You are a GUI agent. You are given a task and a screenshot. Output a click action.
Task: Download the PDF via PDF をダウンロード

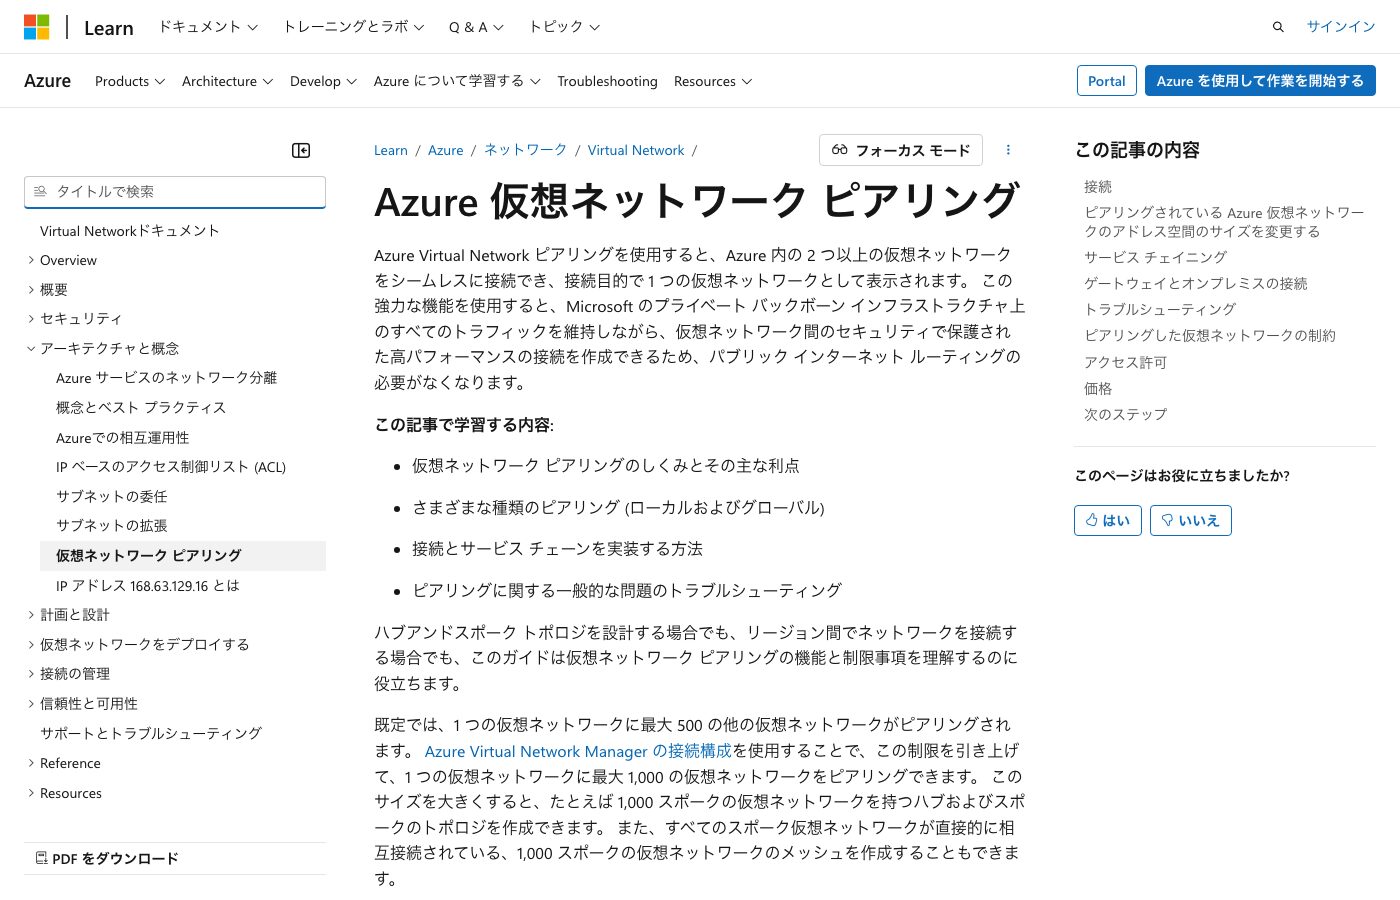107,858
